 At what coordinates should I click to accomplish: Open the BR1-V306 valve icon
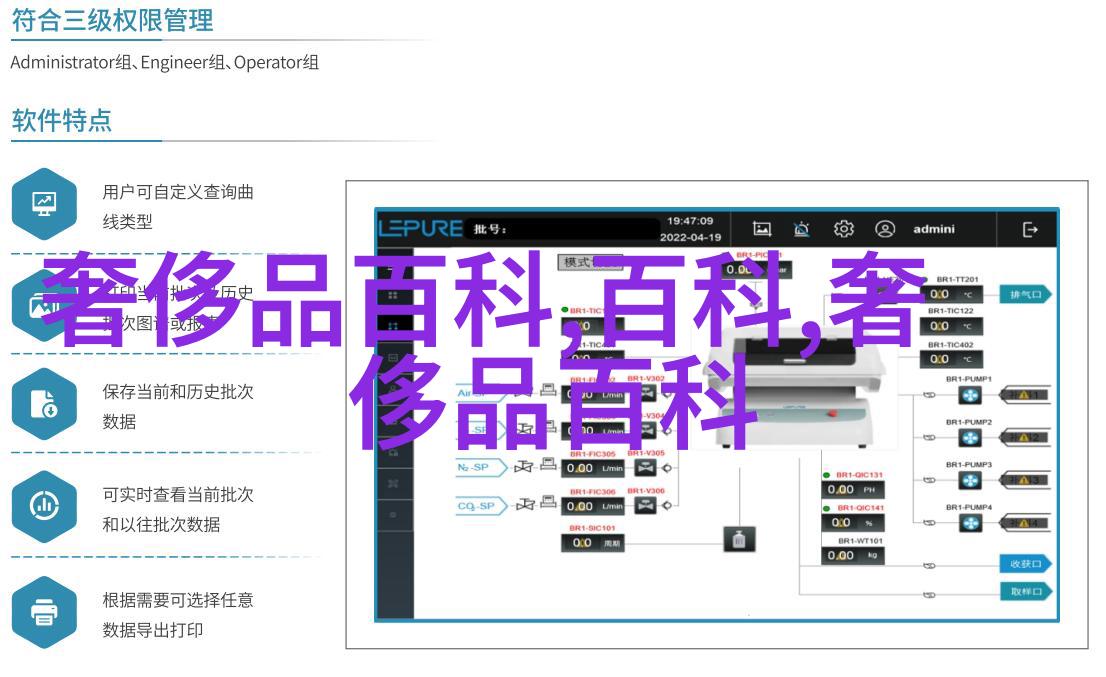tap(646, 505)
